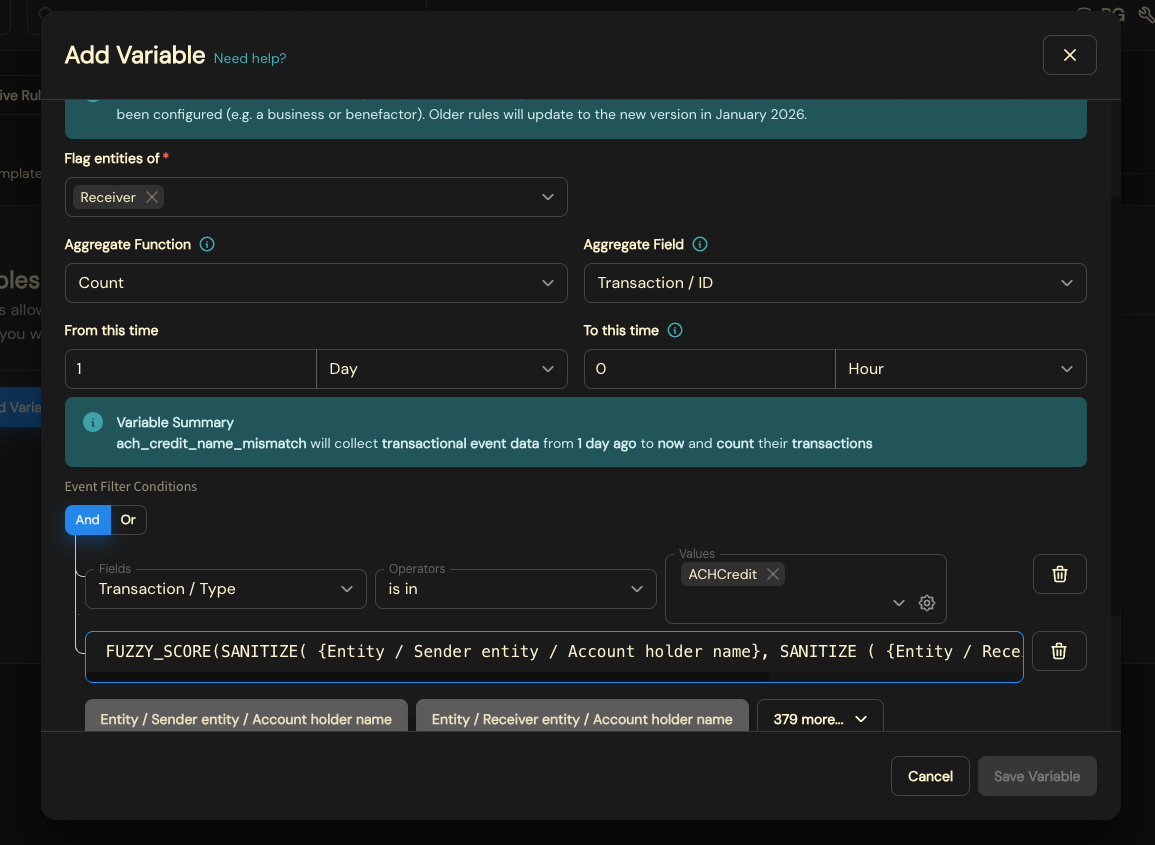Expand the Values dropdown chevron
This screenshot has width=1155, height=845.
[899, 603]
